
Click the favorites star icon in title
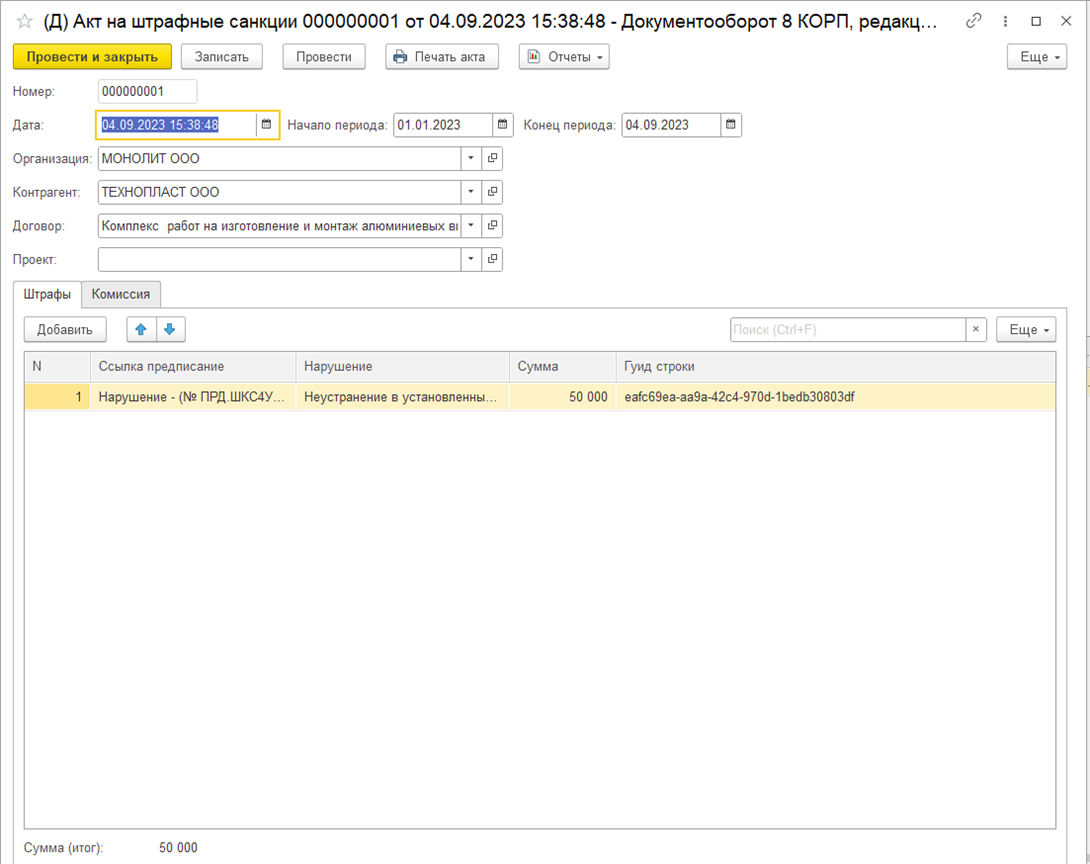25,21
